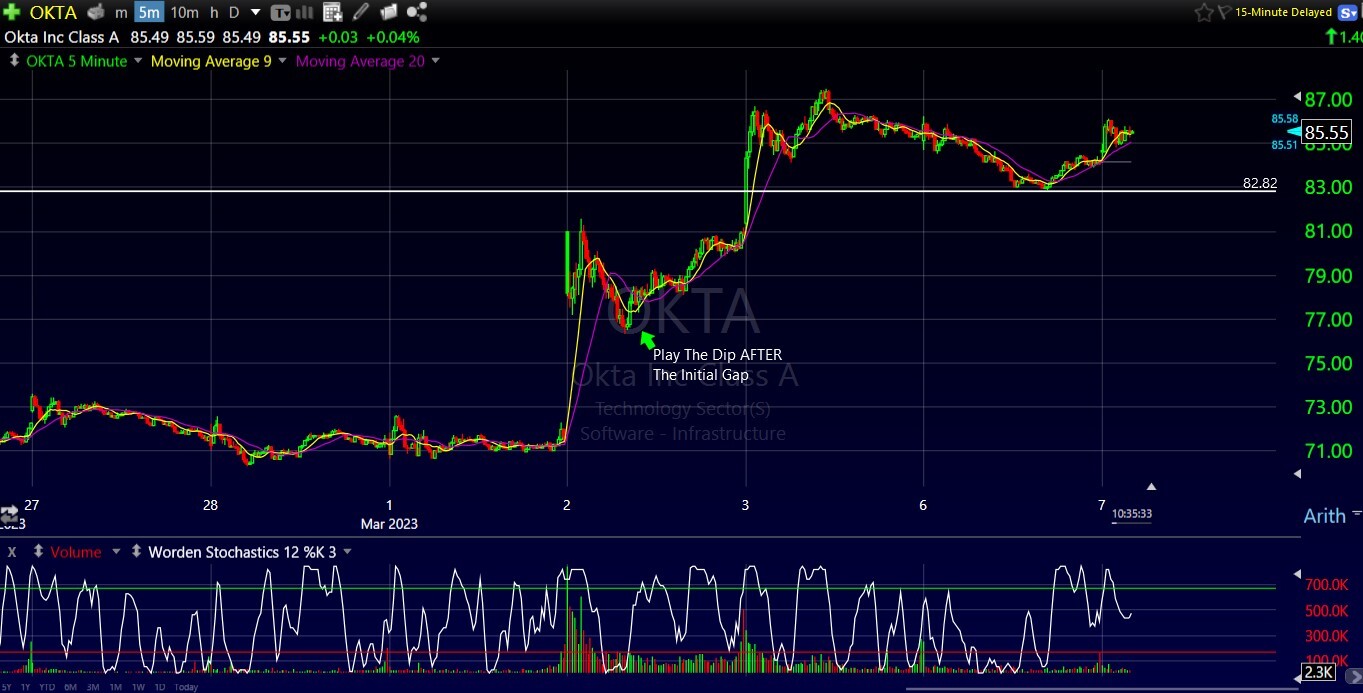Click the green plus add-symbol icon

(10, 12)
